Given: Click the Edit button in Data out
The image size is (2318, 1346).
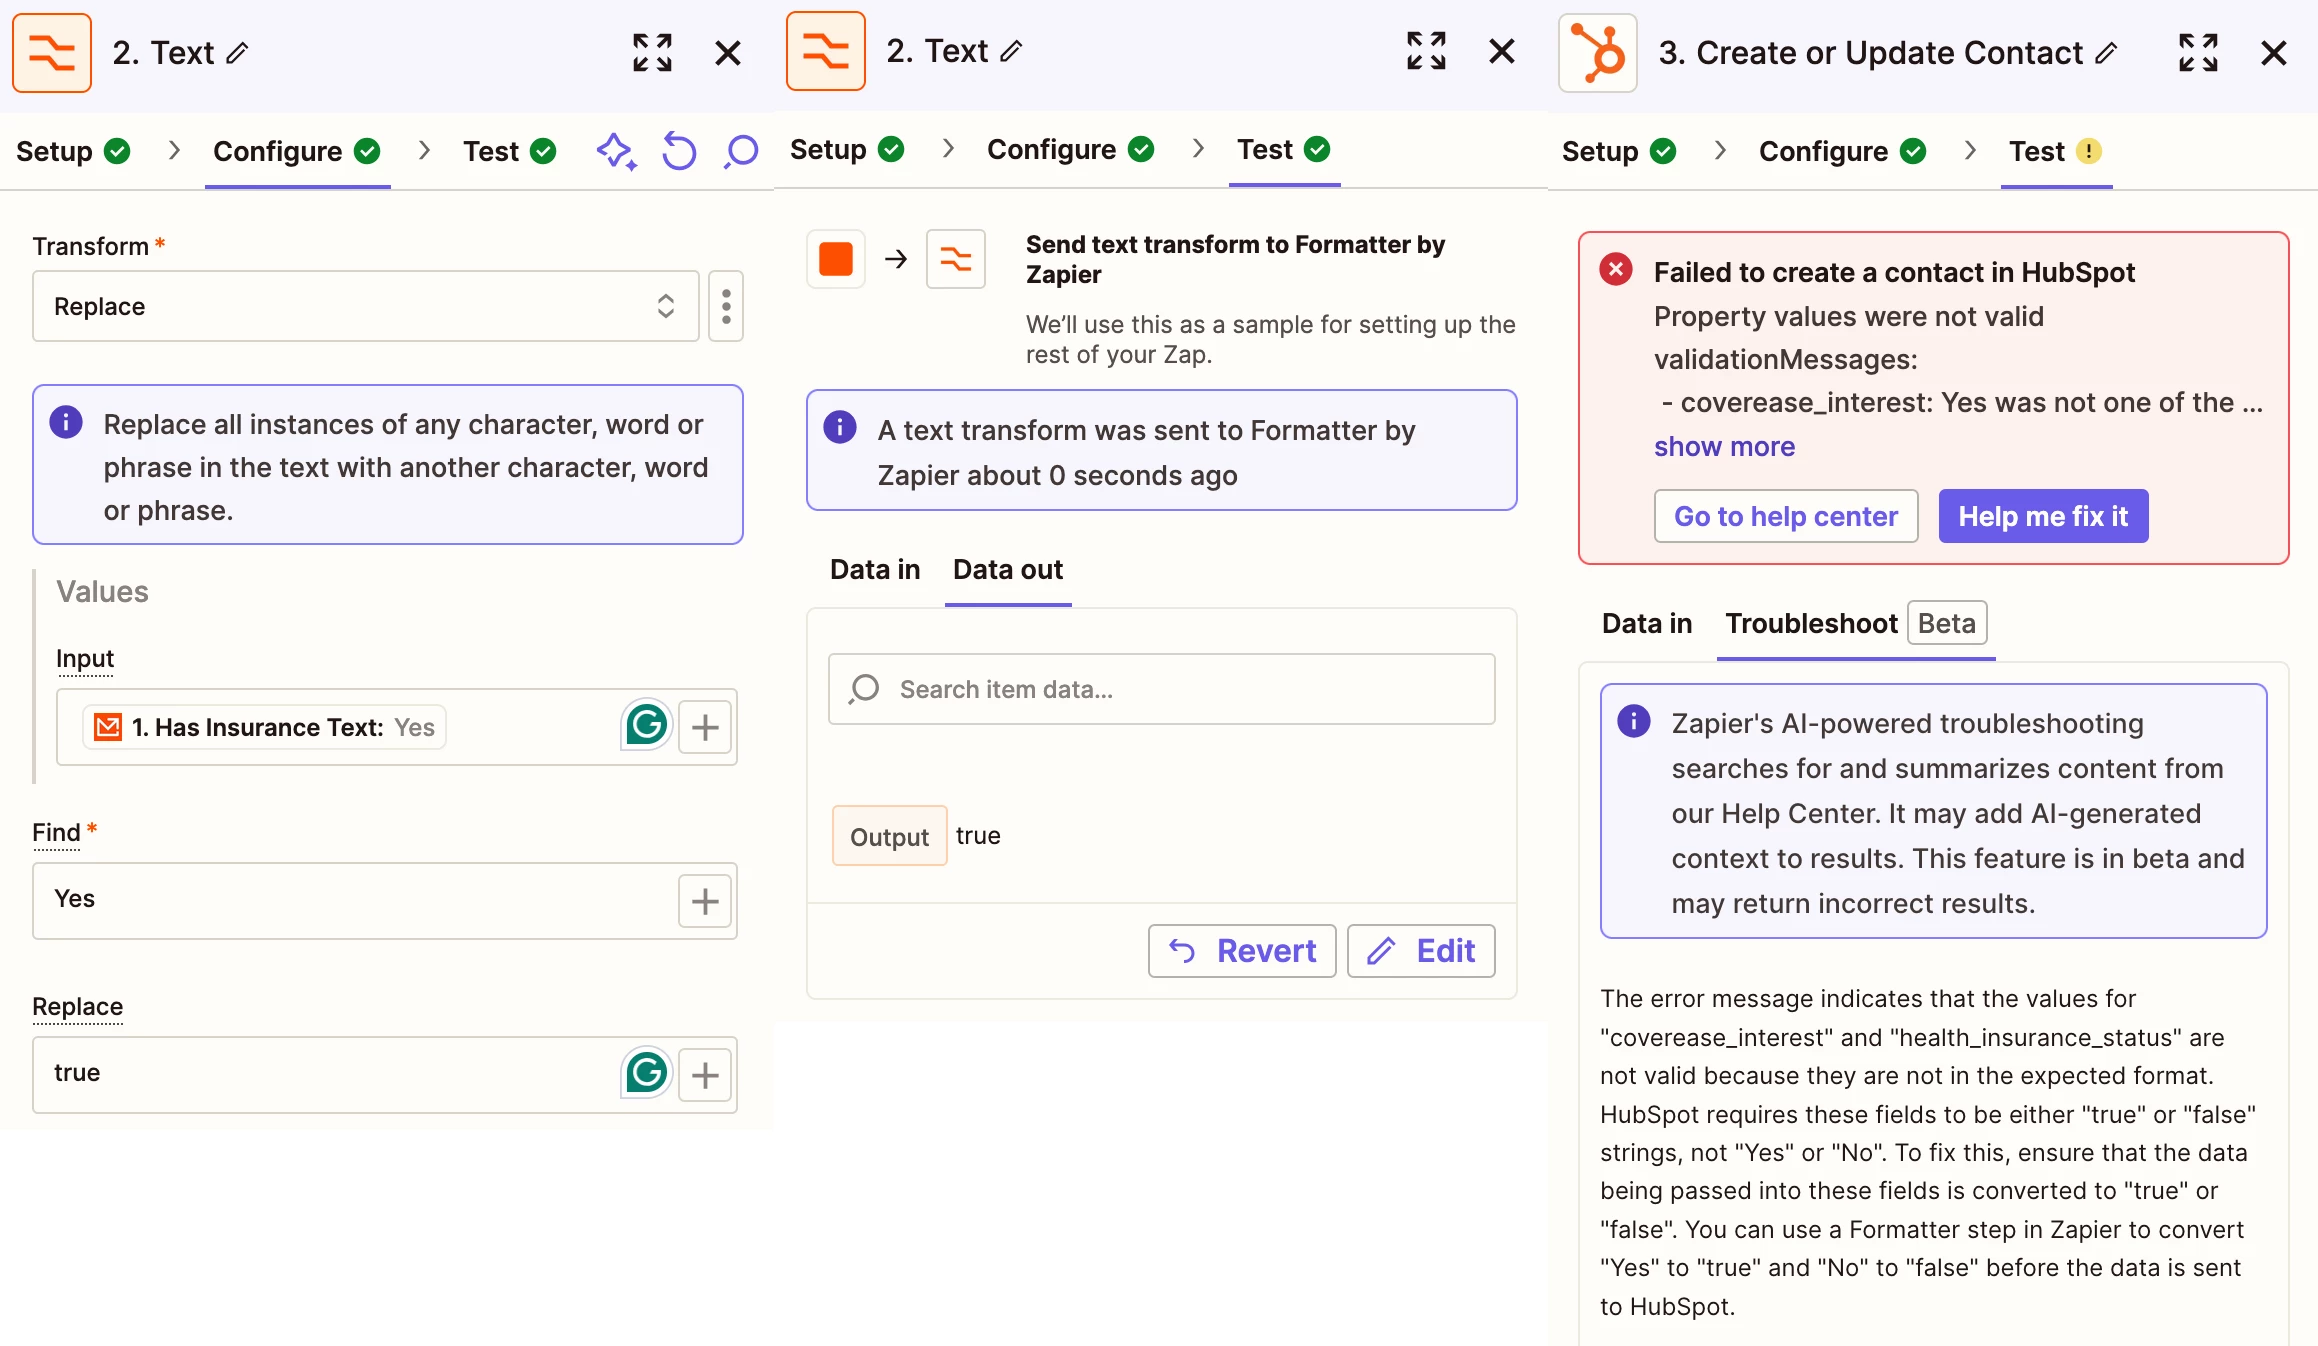Looking at the screenshot, I should [x=1421, y=951].
